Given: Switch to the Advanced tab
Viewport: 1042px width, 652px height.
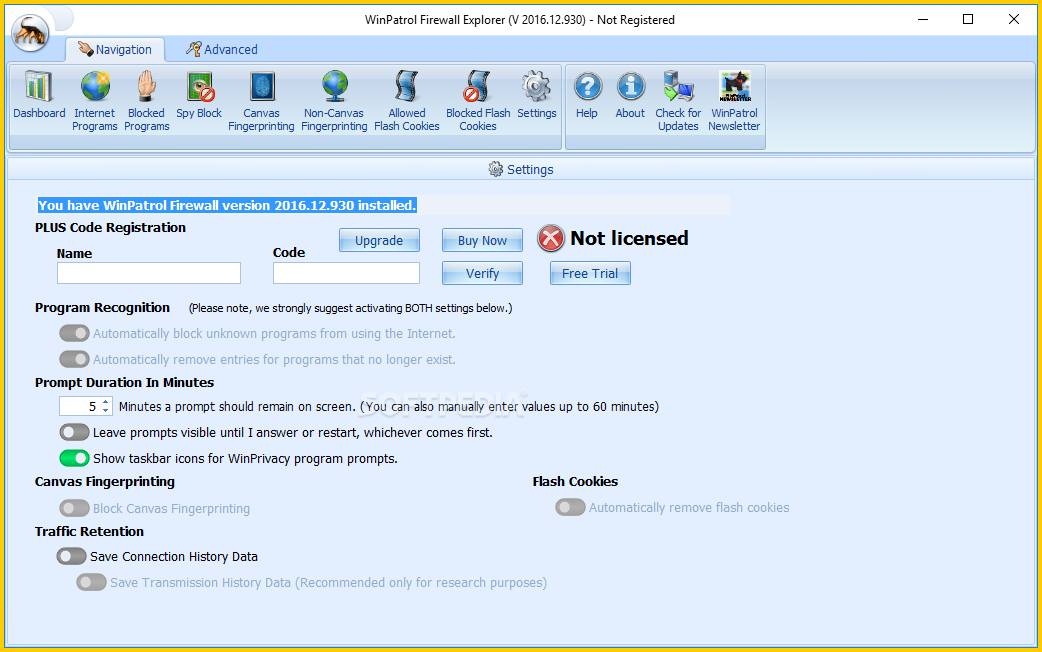Looking at the screenshot, I should pos(222,49).
